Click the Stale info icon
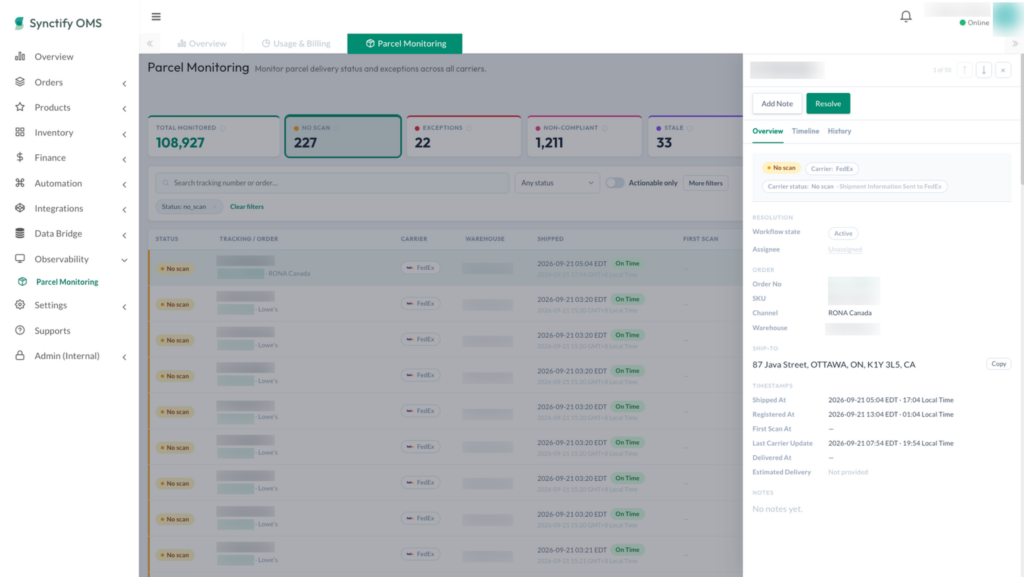This screenshot has height=577, width=1024. 690,128
